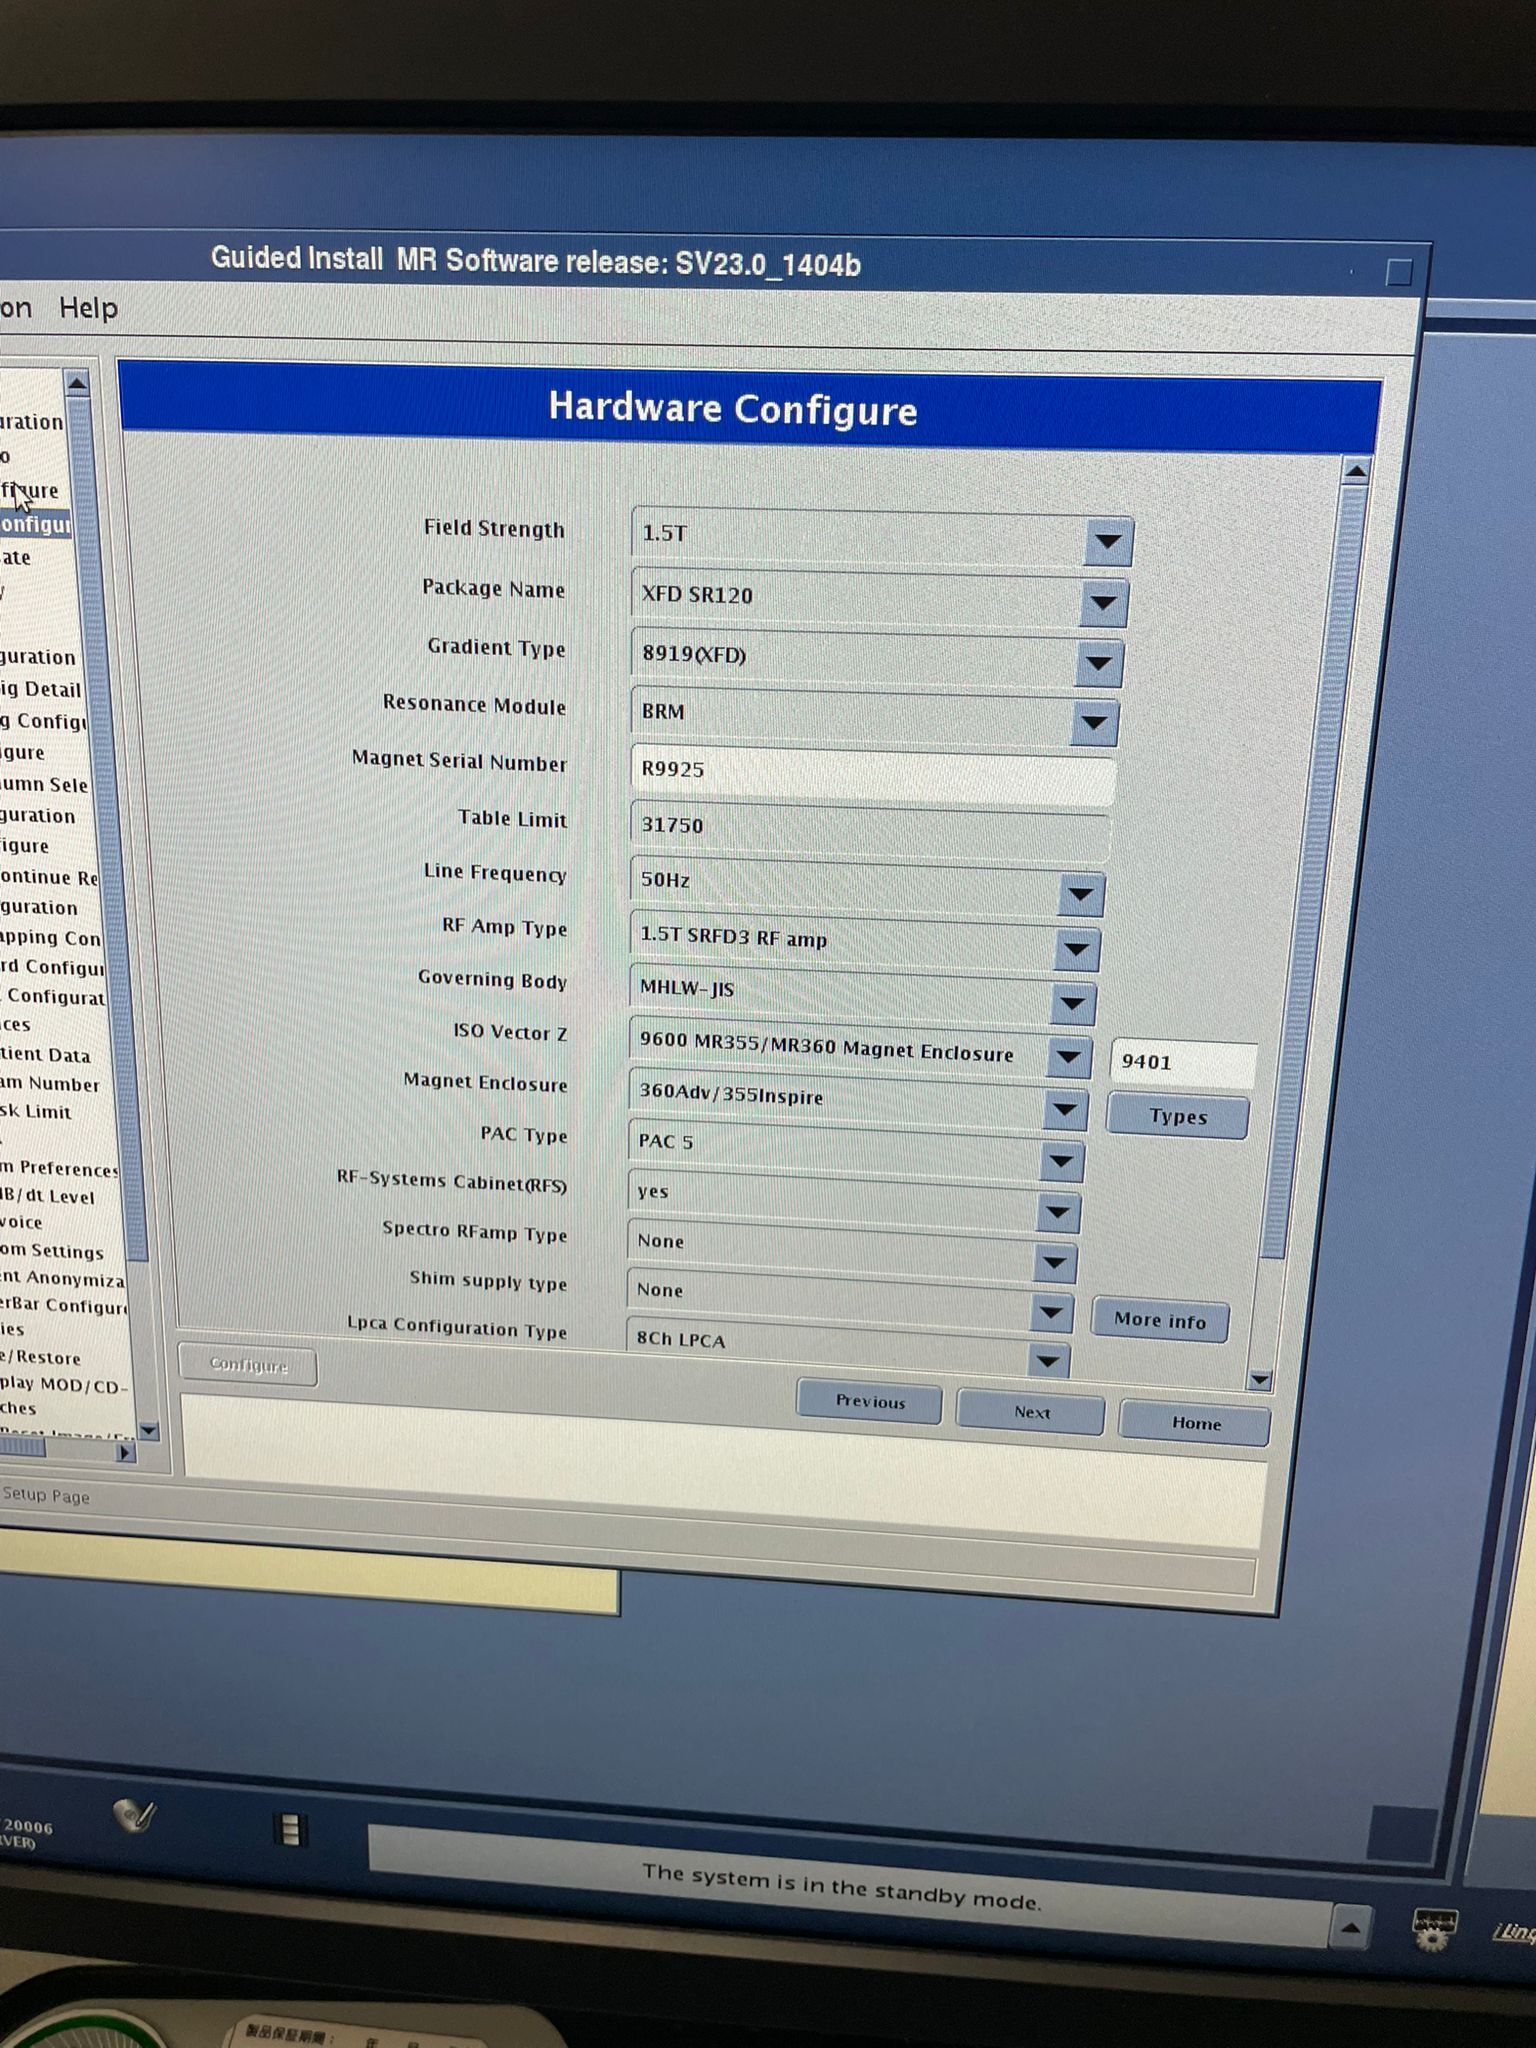Click the More info button
1536x2048 pixels.
[1160, 1321]
